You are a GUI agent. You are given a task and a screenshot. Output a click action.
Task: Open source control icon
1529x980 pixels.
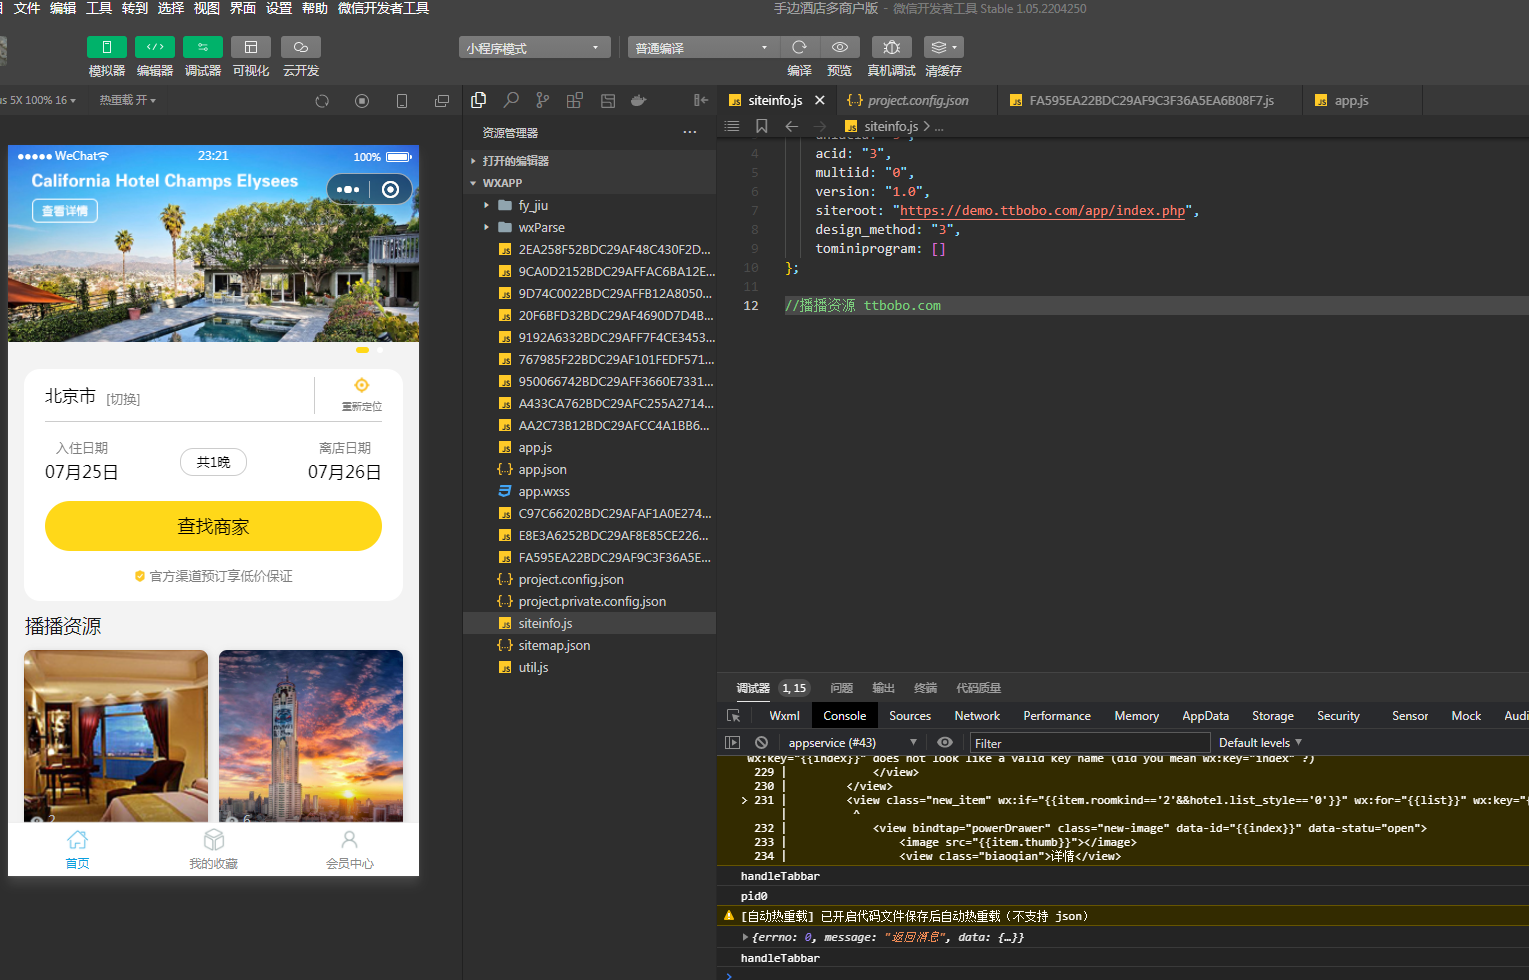click(543, 100)
